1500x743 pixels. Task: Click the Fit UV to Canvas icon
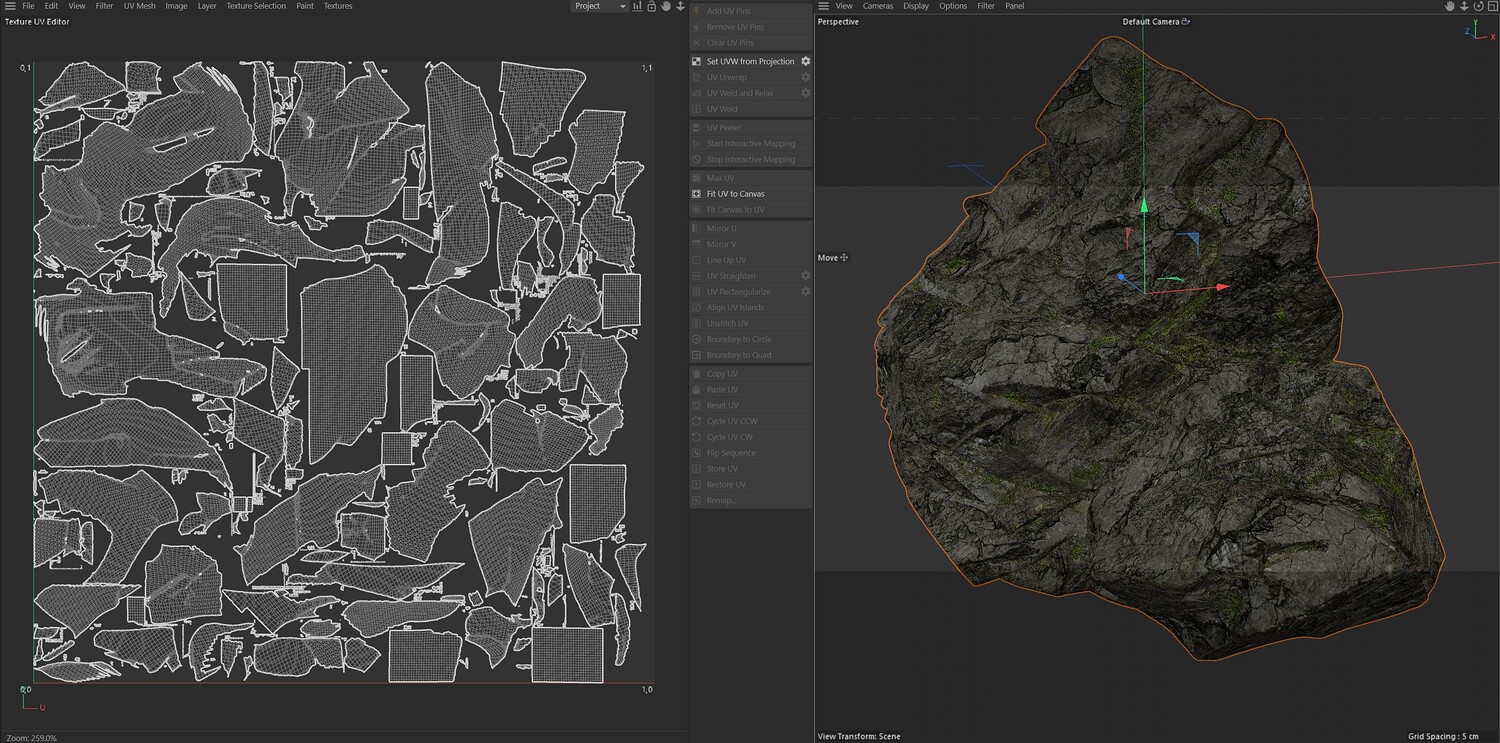click(x=697, y=194)
